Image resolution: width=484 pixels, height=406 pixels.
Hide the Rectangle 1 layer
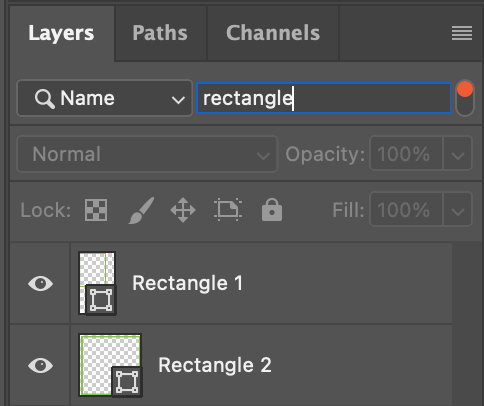[41, 284]
